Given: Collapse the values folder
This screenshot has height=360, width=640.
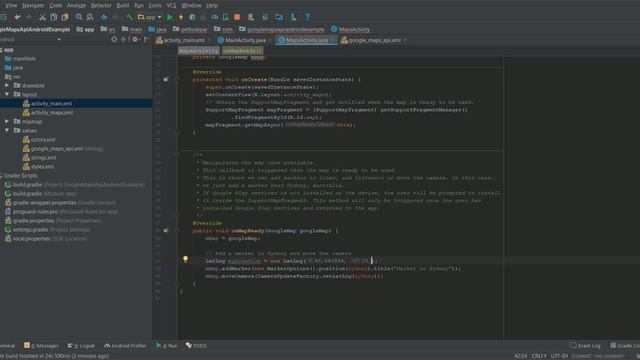Looking at the screenshot, I should tap(7, 130).
